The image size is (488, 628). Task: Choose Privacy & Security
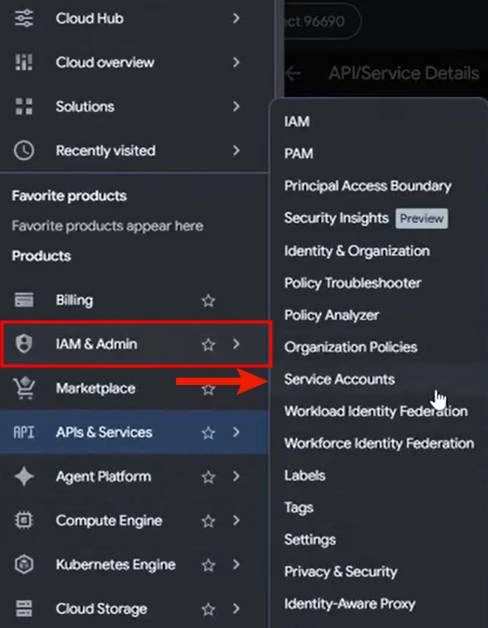pyautogui.click(x=341, y=572)
